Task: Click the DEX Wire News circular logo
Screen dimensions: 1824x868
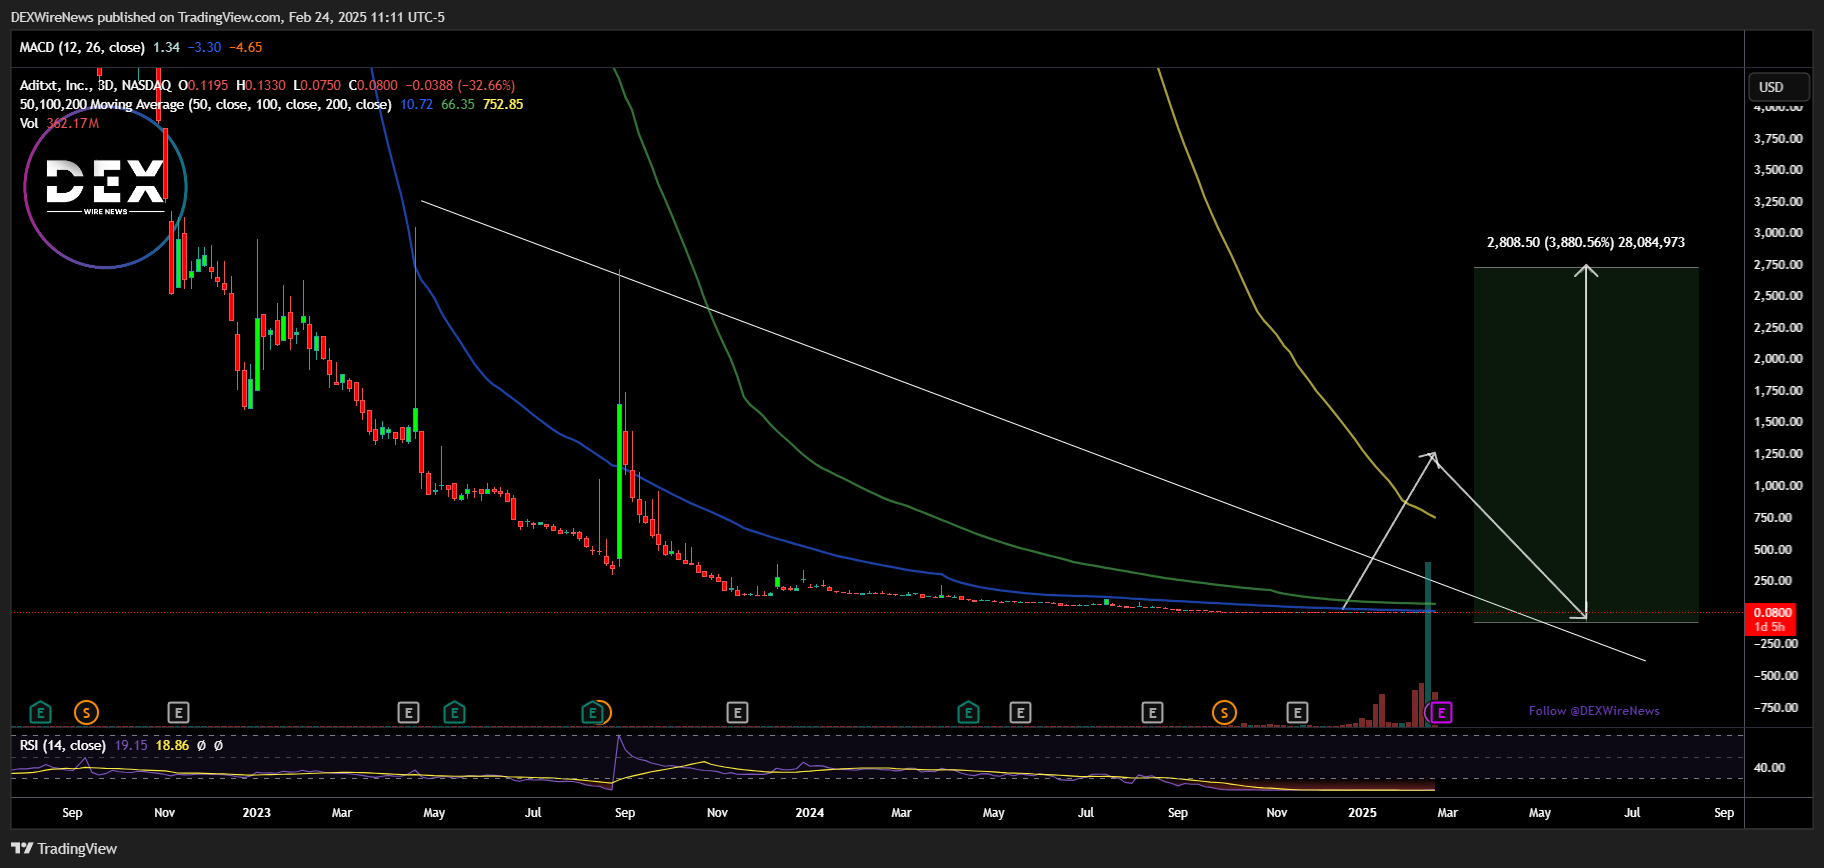Action: click(105, 187)
